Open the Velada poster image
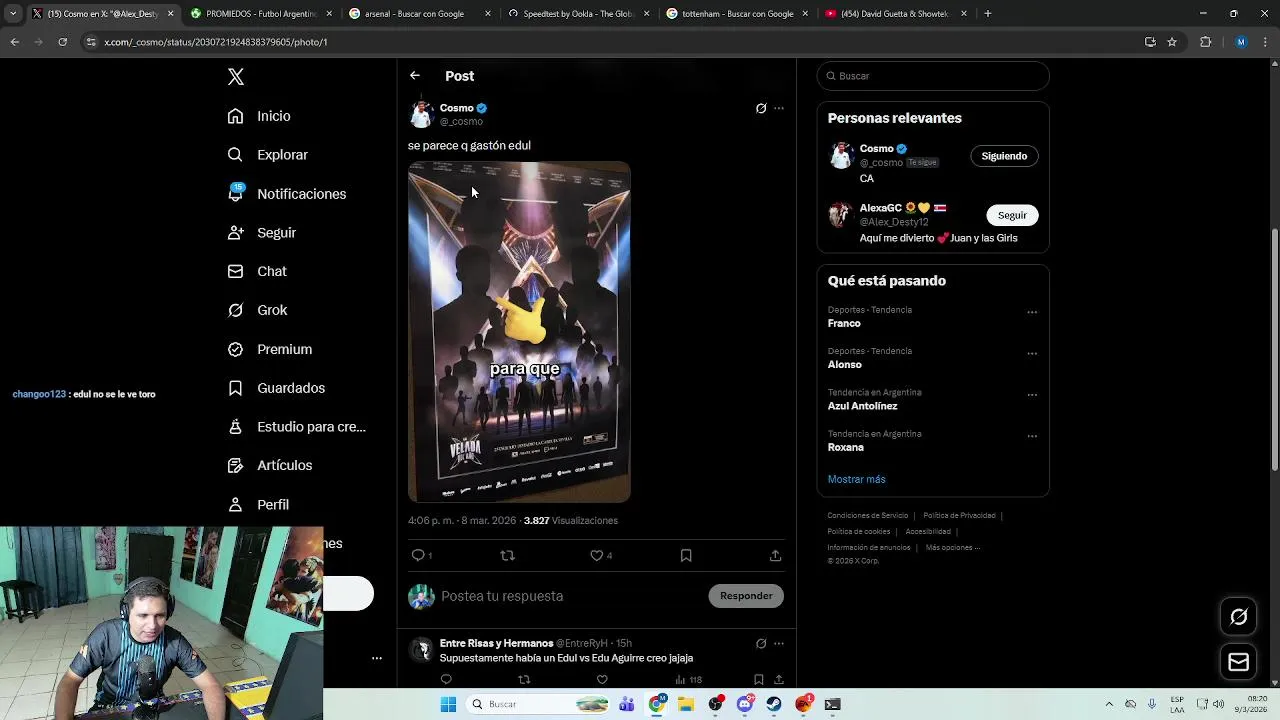The height and width of the screenshot is (720, 1280). coord(519,332)
